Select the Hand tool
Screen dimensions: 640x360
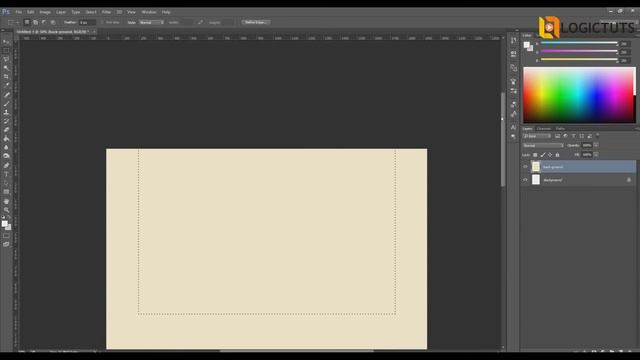click(6, 201)
